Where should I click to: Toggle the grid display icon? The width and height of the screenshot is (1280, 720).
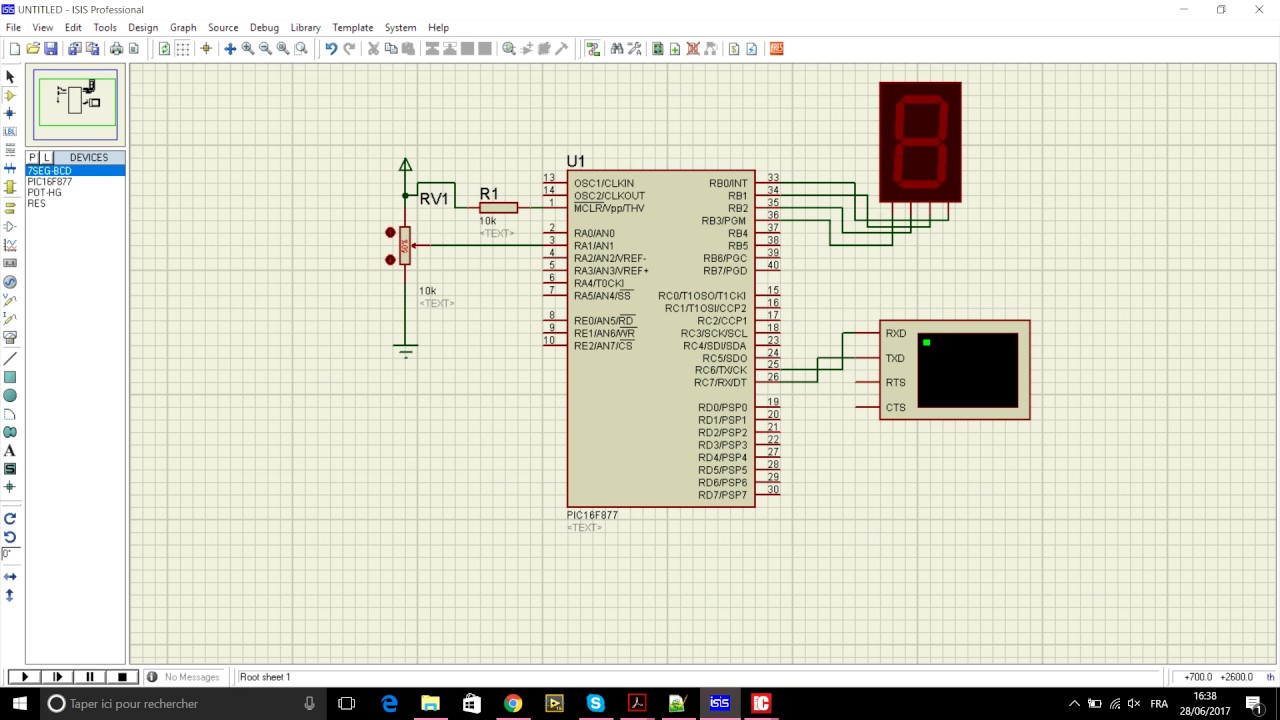183,48
